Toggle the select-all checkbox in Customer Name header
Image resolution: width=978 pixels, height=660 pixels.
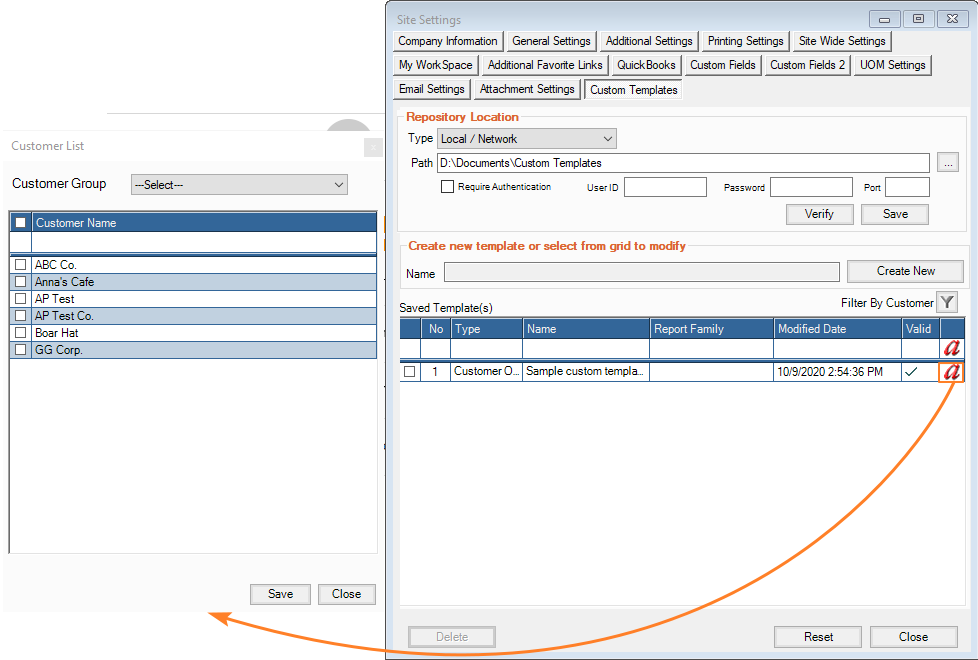(20, 223)
